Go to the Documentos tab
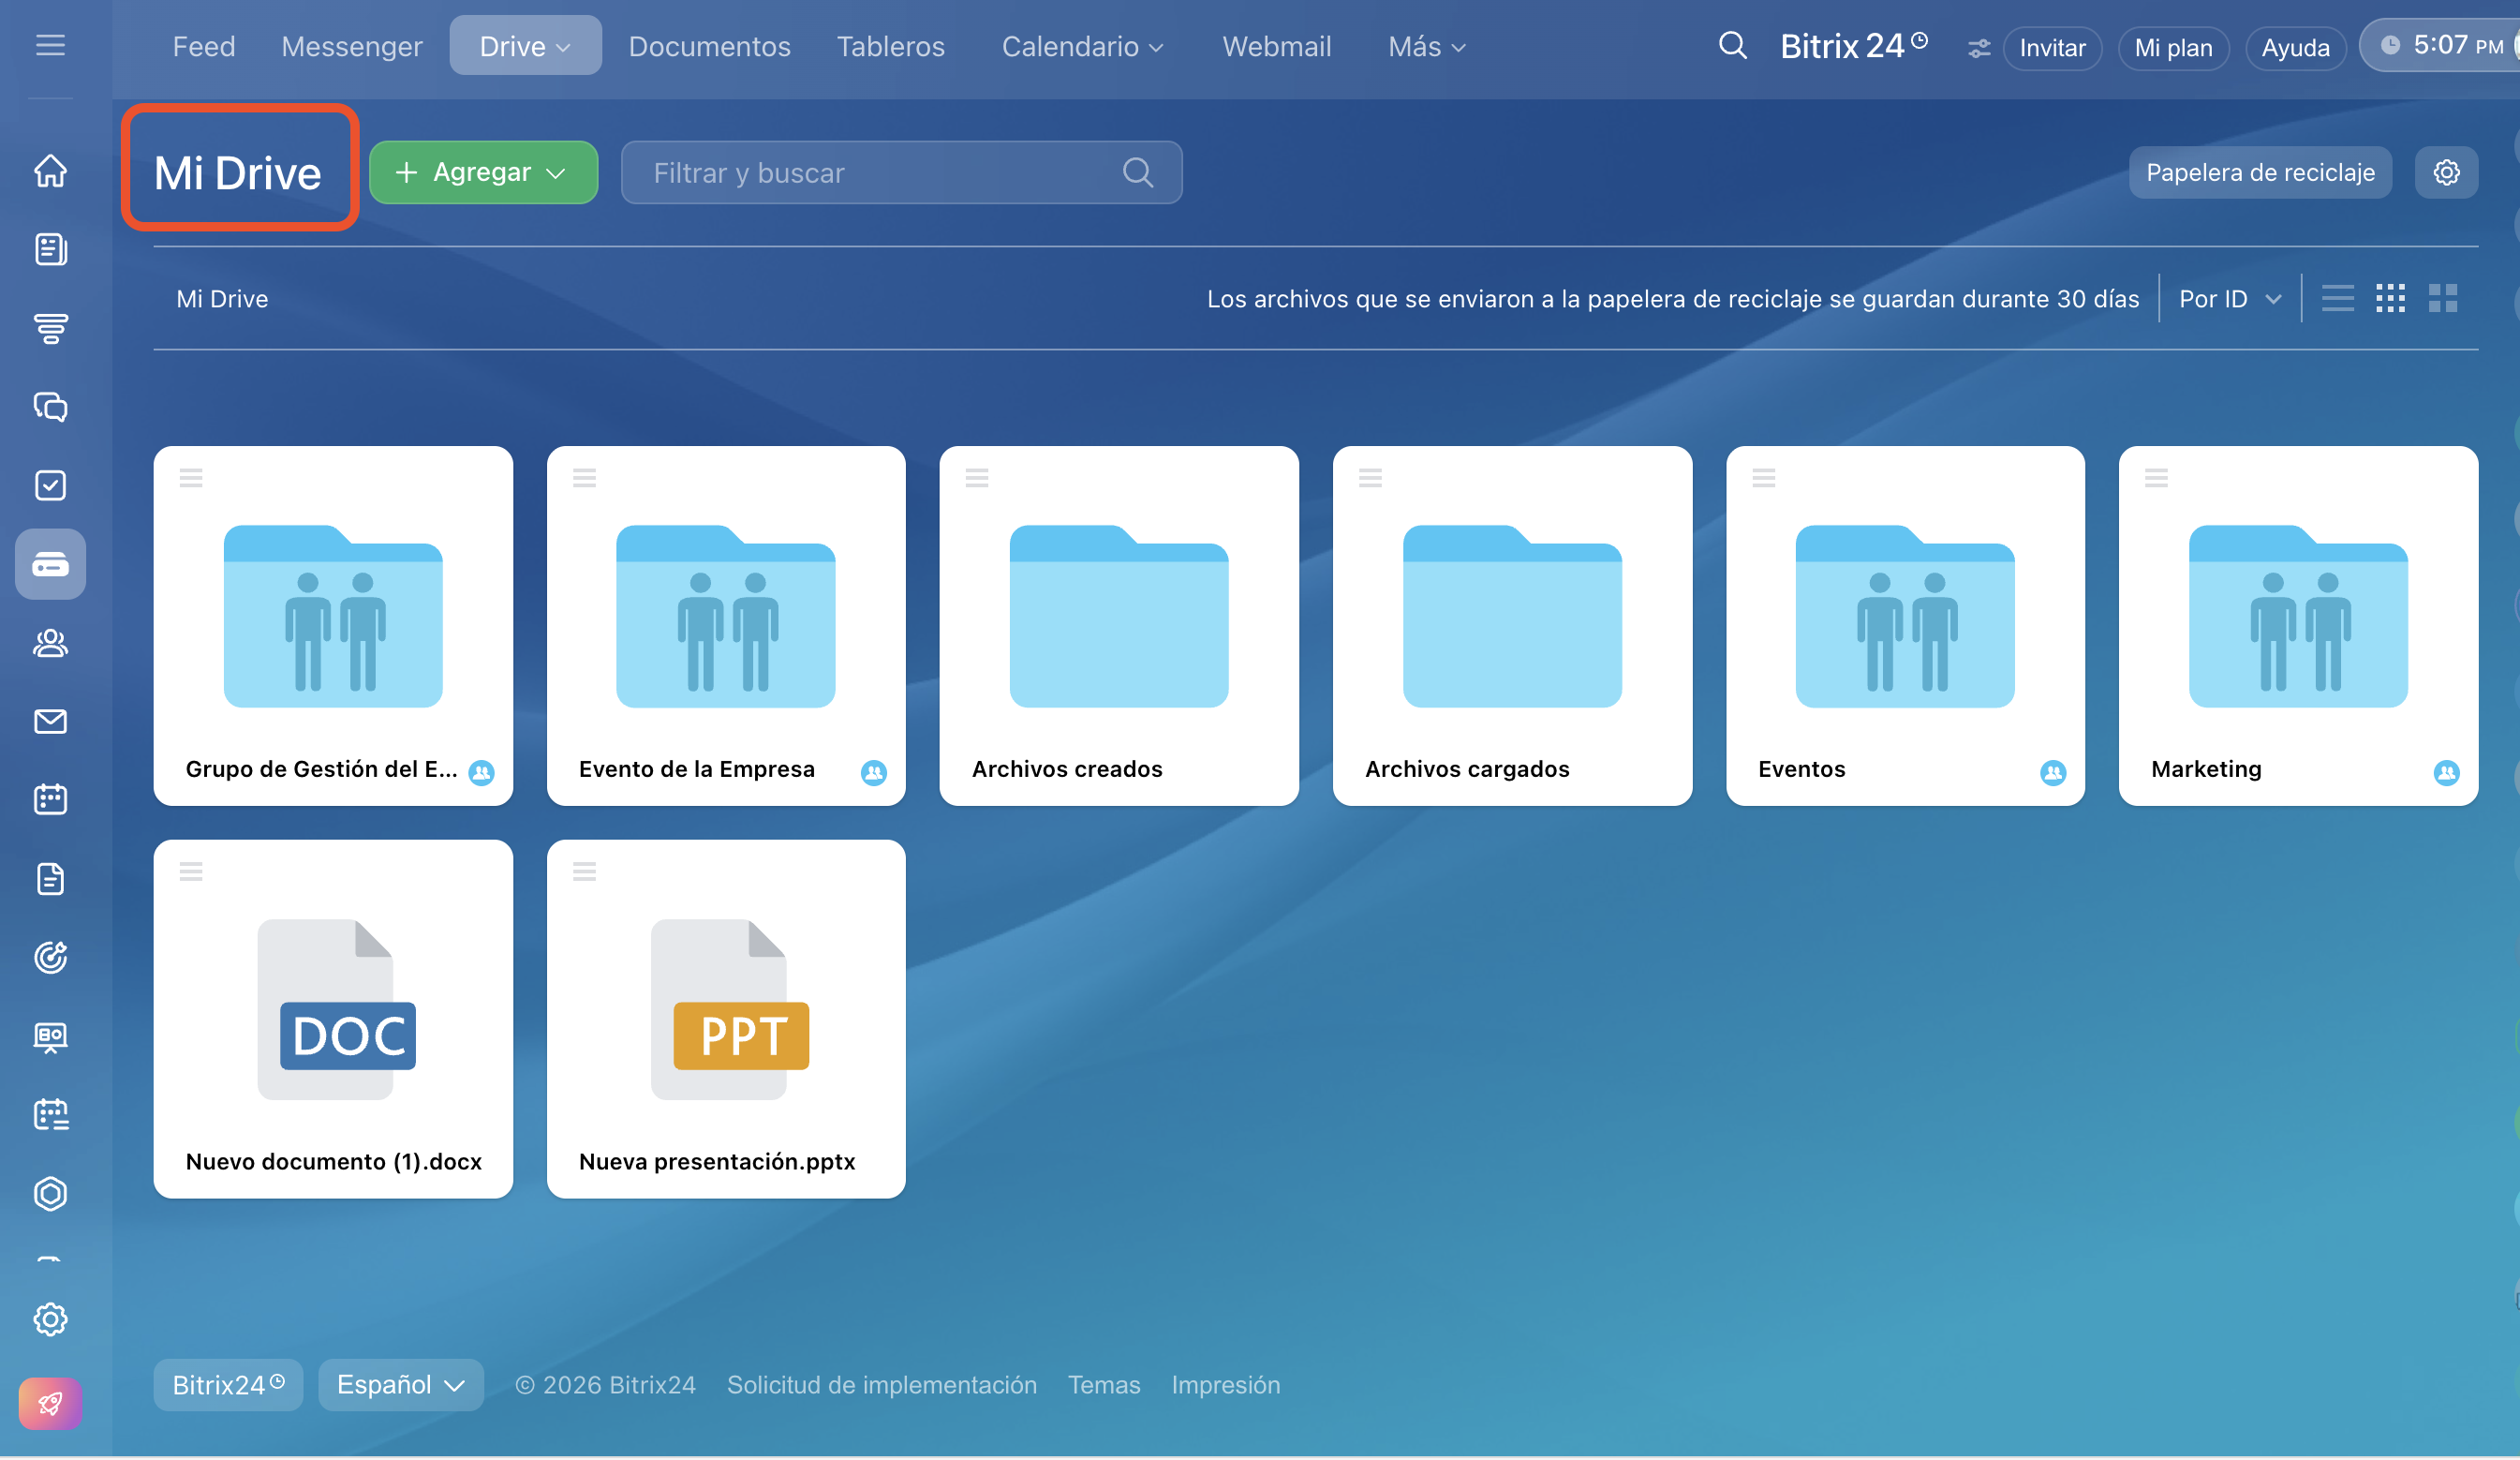The height and width of the screenshot is (1460, 2520). click(x=709, y=46)
